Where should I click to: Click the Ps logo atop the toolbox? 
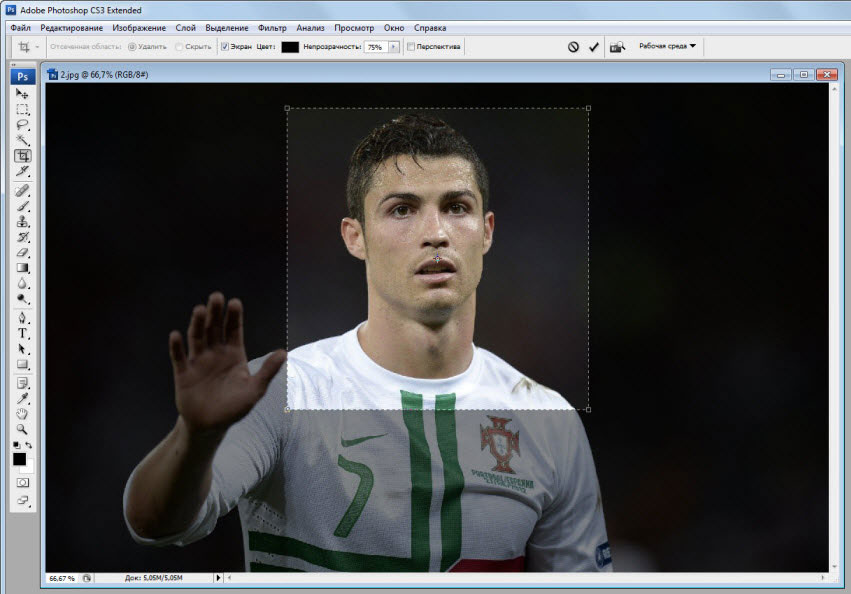tap(23, 77)
